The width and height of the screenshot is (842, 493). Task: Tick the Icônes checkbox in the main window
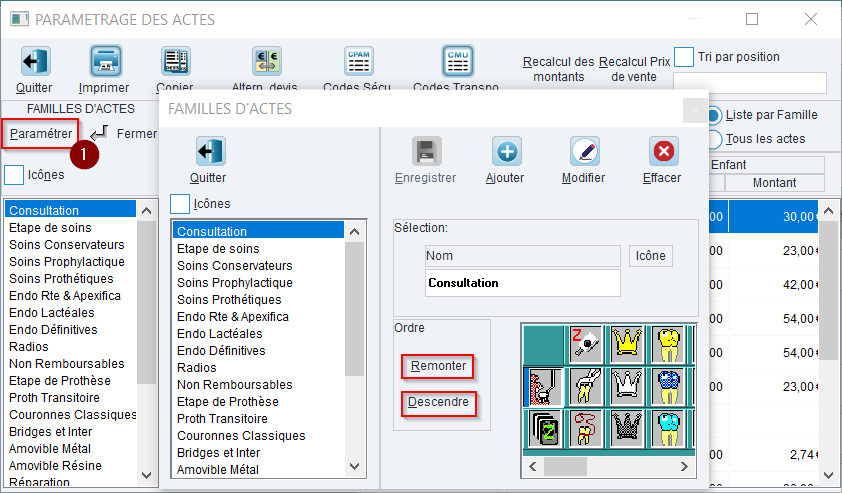coord(14,175)
